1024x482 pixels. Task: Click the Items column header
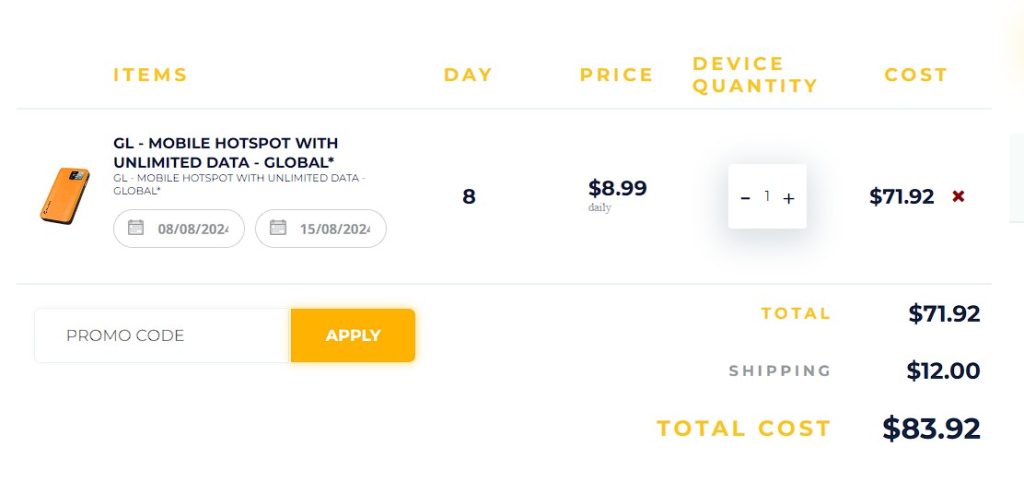tap(150, 74)
